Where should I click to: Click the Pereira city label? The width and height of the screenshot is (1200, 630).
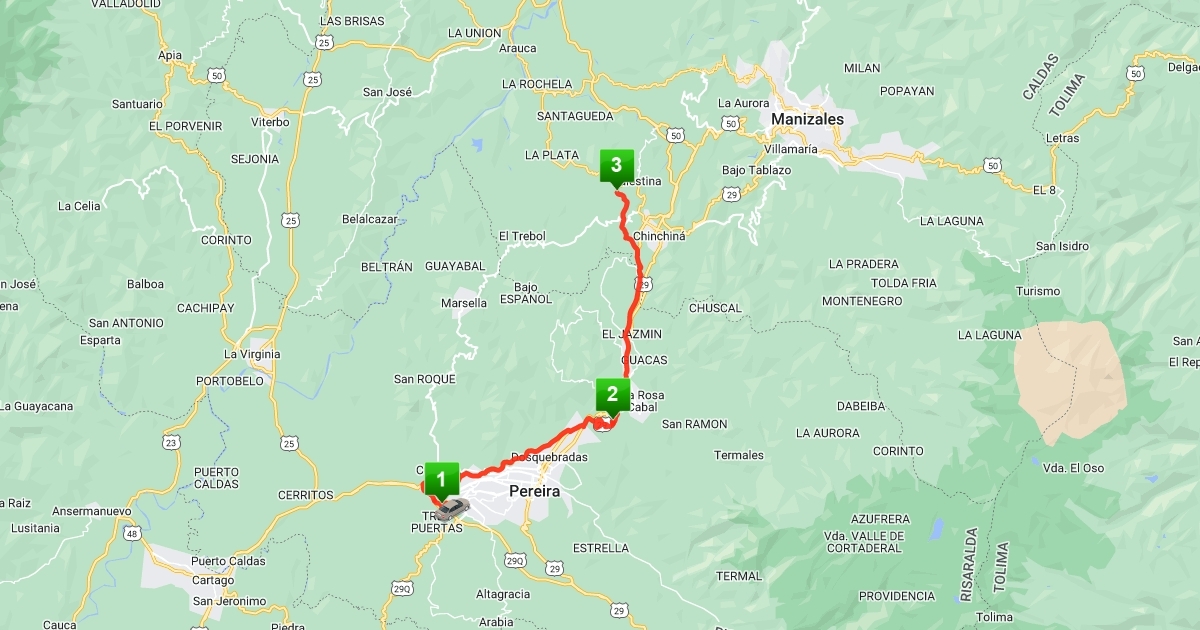point(534,492)
